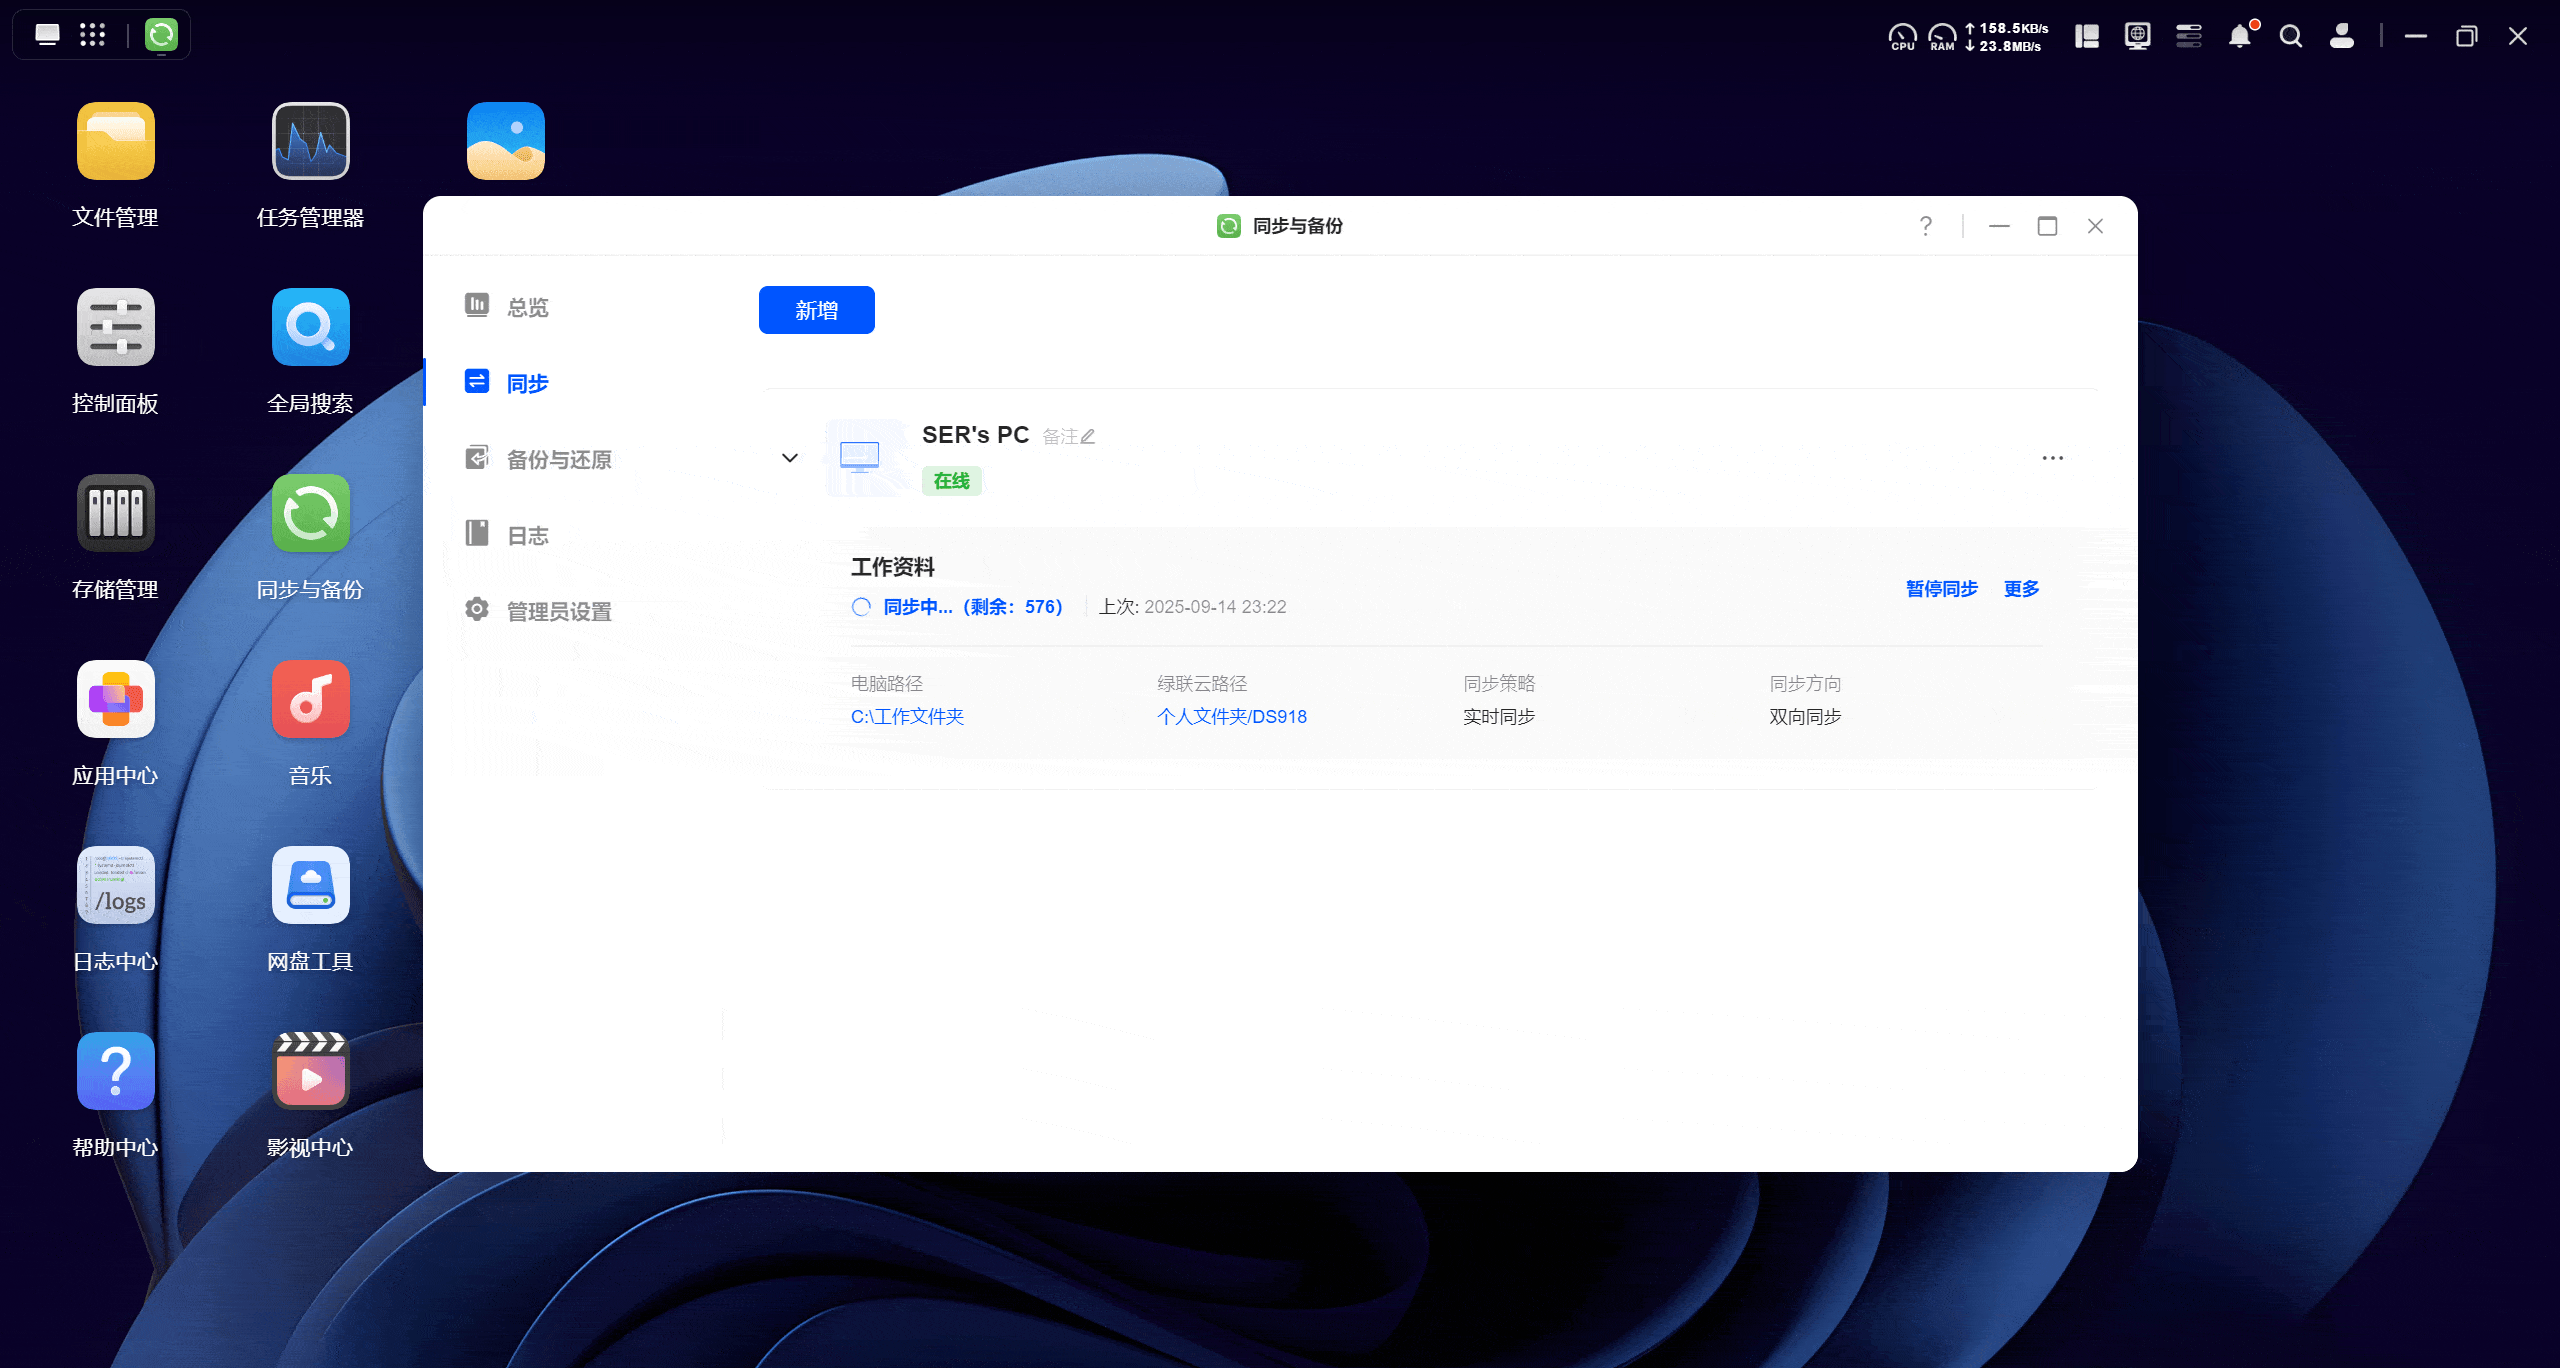Viewport: 2560px width, 1368px height.
Task: Open the 影视中心 app icon
Action: point(310,1071)
